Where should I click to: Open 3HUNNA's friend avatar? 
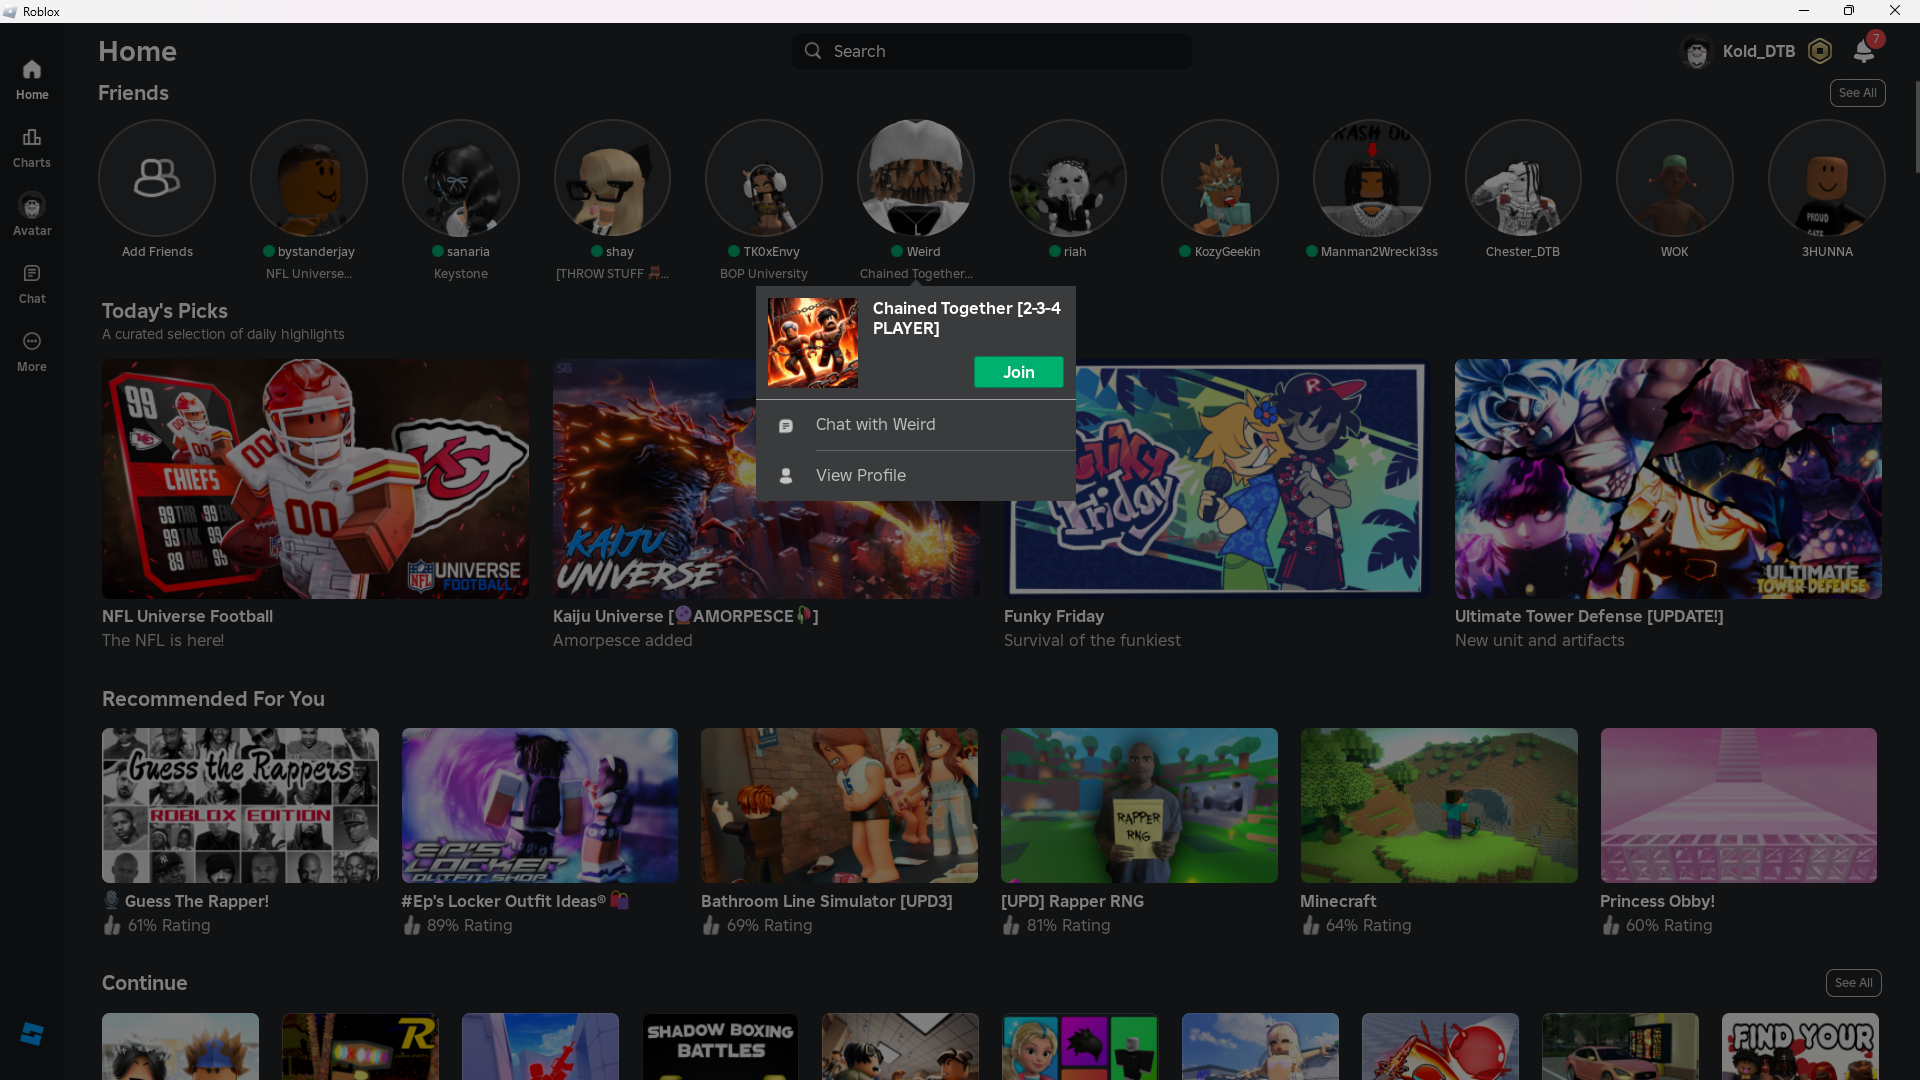coord(1827,178)
